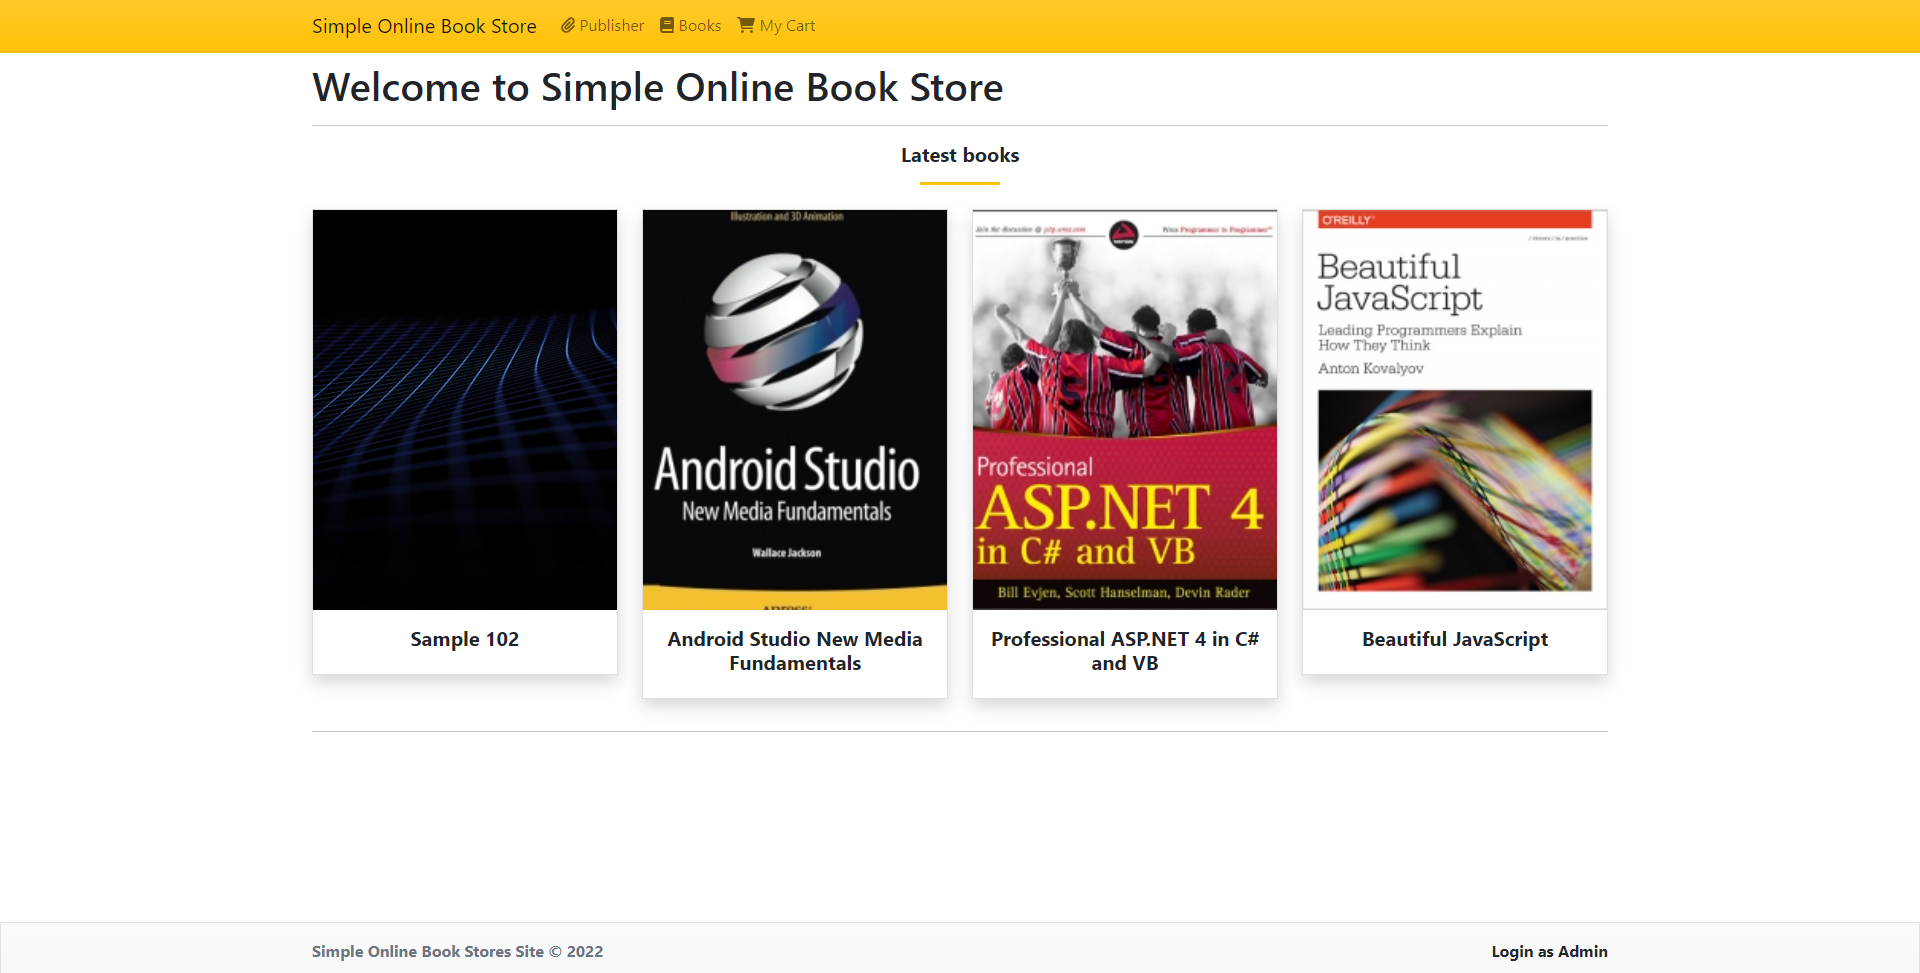Select the Sample 102 title
This screenshot has width=1920, height=973.
tap(465, 639)
